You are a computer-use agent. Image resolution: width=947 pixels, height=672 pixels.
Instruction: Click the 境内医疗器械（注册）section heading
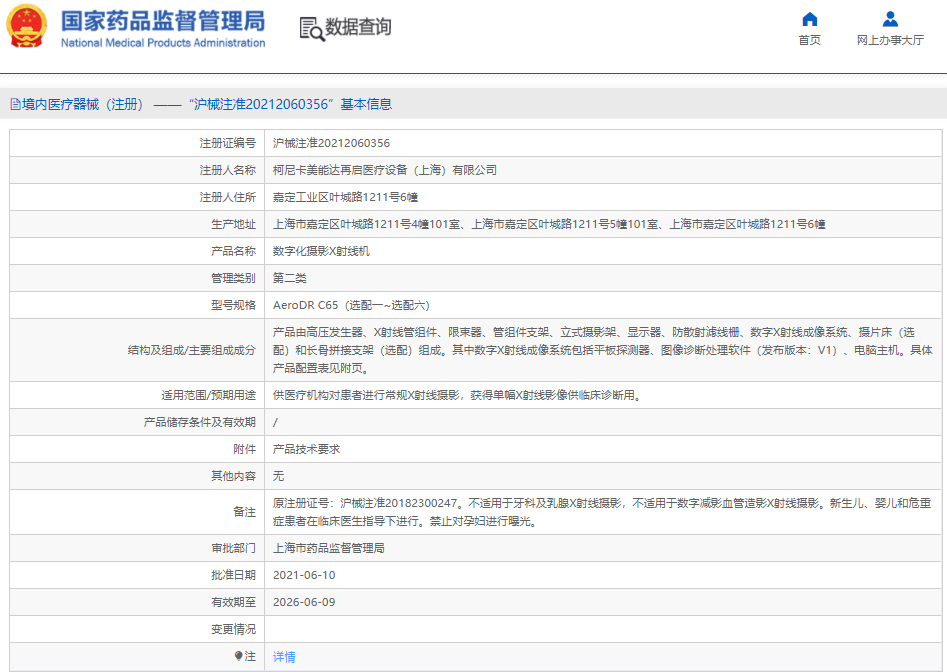pyautogui.click(x=83, y=104)
